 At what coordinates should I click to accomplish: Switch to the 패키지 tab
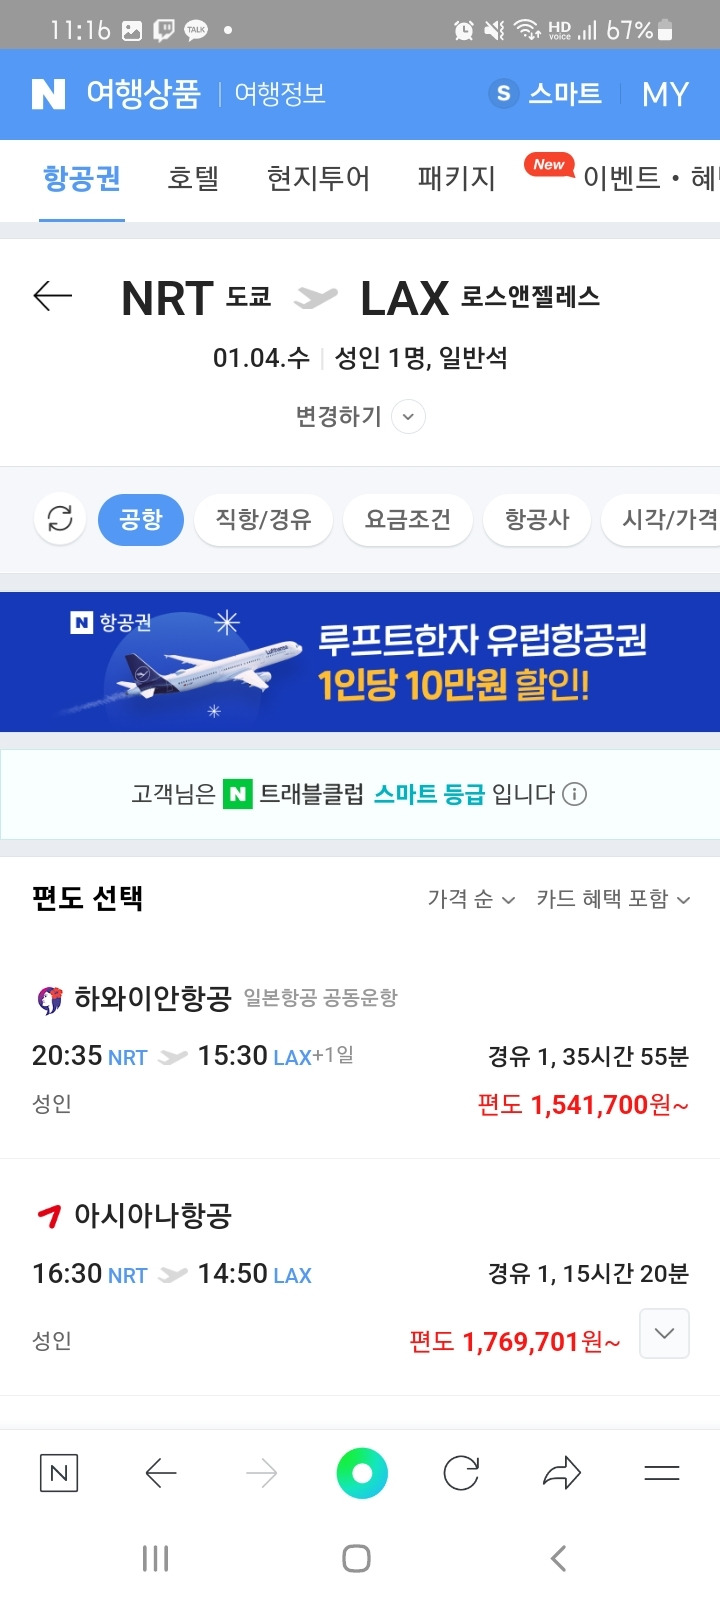(x=456, y=179)
